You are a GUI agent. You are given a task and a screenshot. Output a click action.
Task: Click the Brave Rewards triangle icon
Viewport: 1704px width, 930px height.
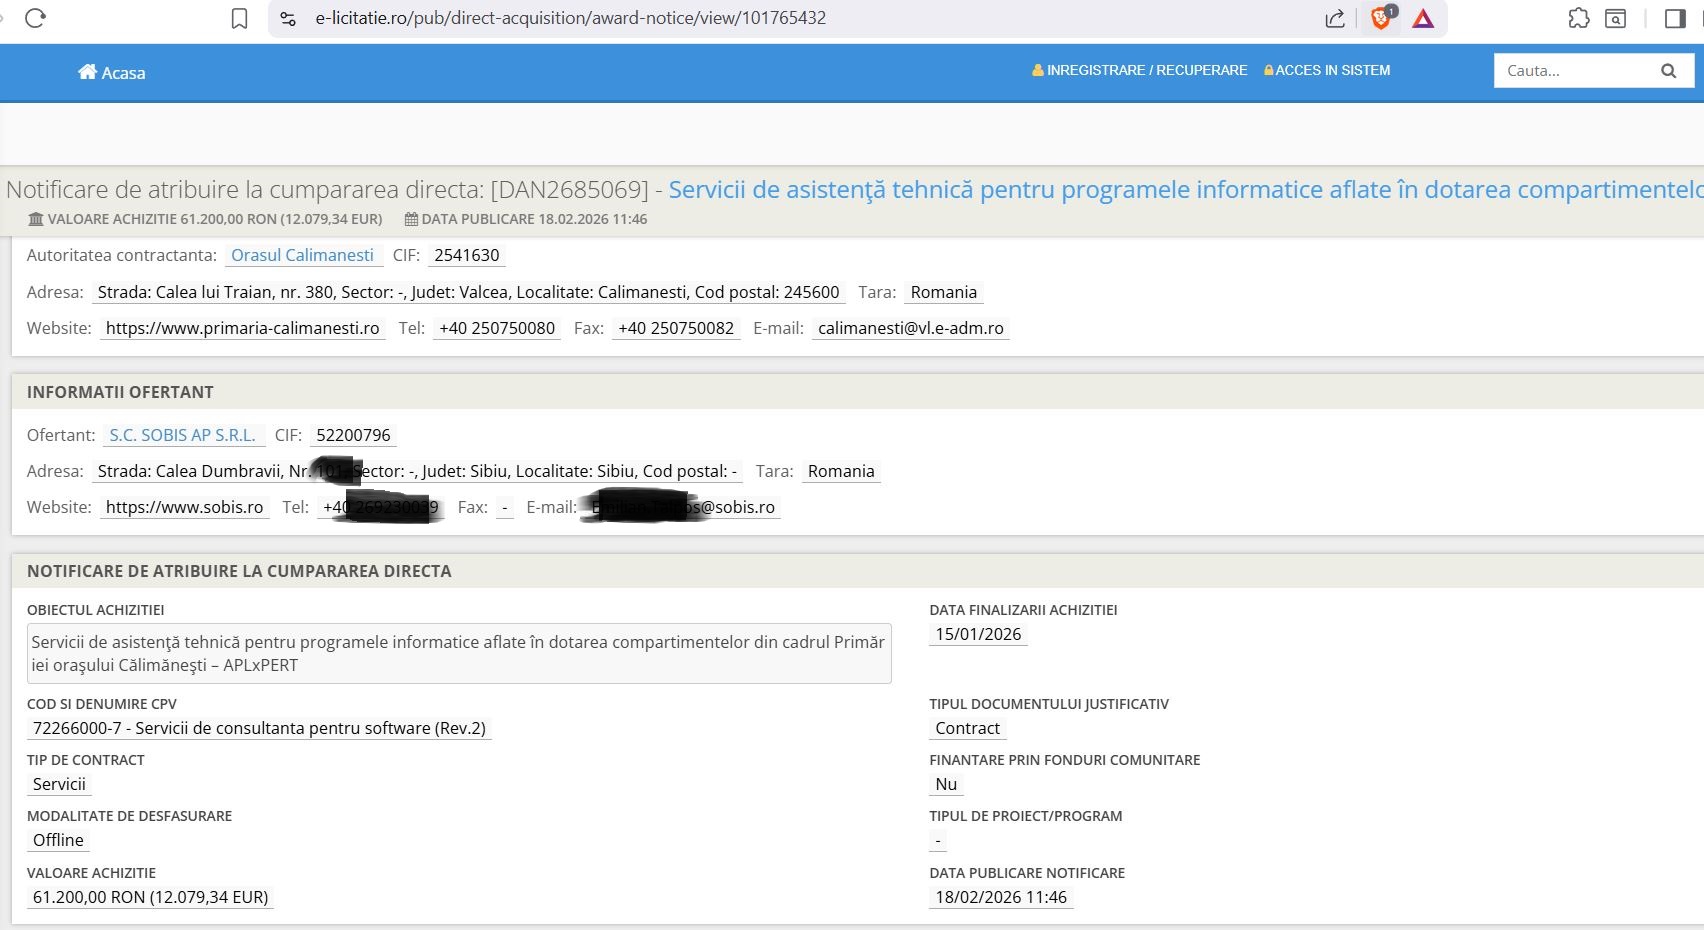[1423, 19]
